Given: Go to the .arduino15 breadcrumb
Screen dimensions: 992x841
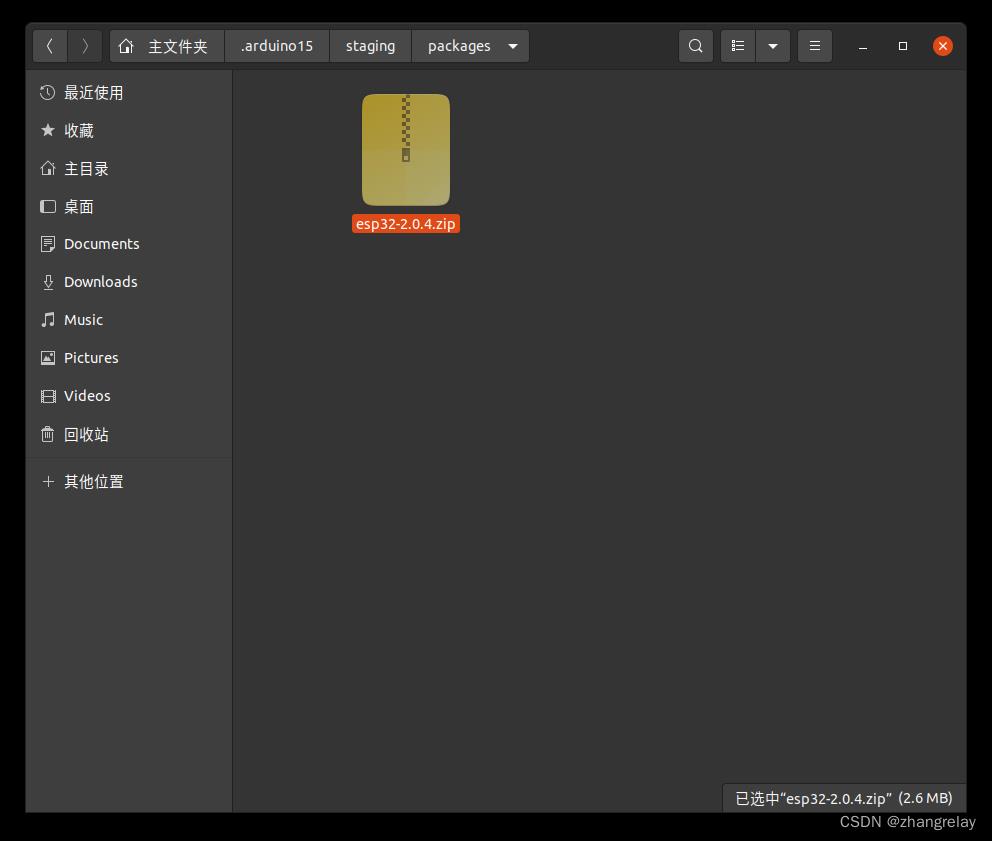Looking at the screenshot, I should pyautogui.click(x=276, y=46).
